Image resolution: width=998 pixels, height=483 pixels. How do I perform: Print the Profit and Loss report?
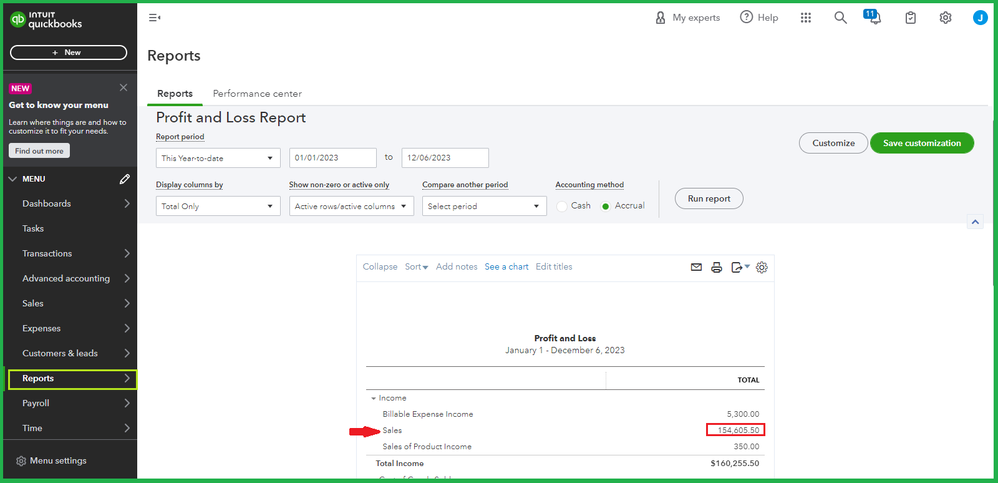(717, 267)
